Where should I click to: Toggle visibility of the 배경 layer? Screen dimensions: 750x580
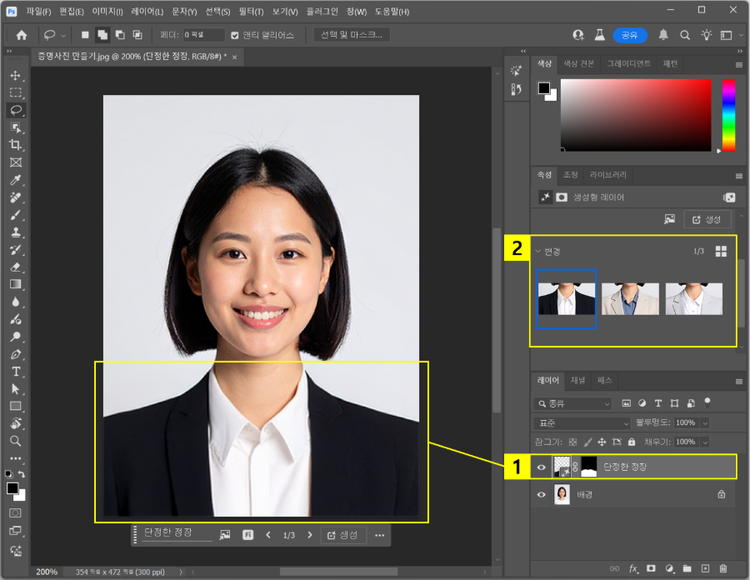(x=543, y=494)
